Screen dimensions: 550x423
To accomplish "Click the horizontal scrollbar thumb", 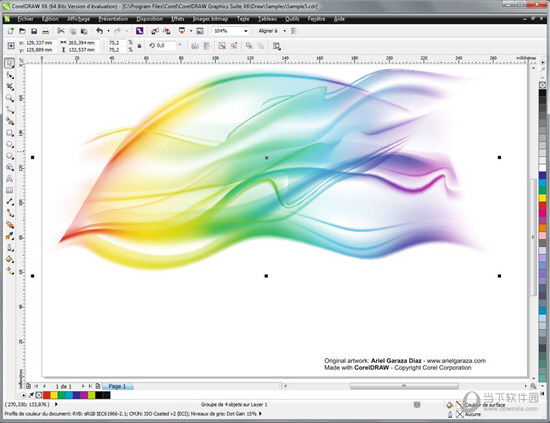I will pos(404,386).
